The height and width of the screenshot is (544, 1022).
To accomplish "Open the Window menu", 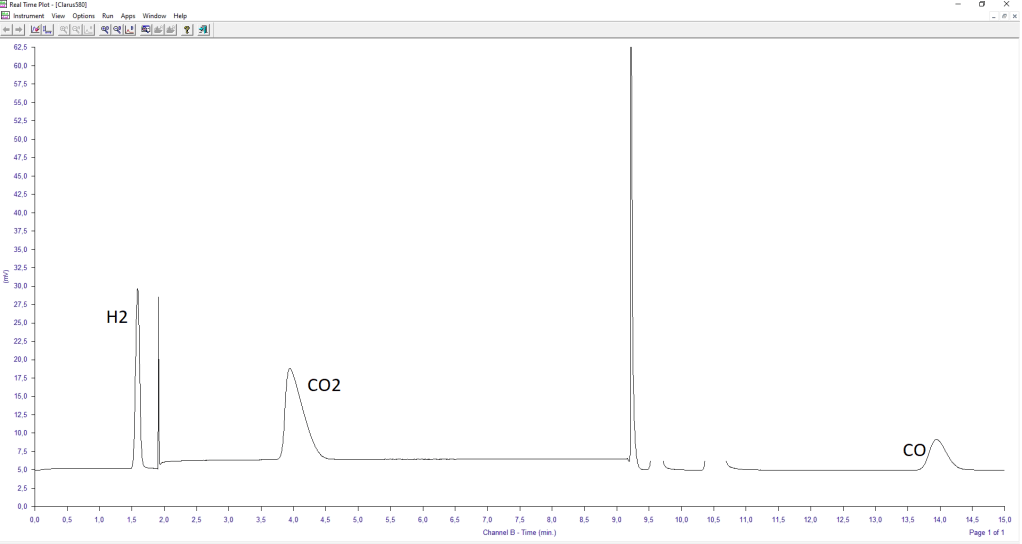I will coord(154,16).
